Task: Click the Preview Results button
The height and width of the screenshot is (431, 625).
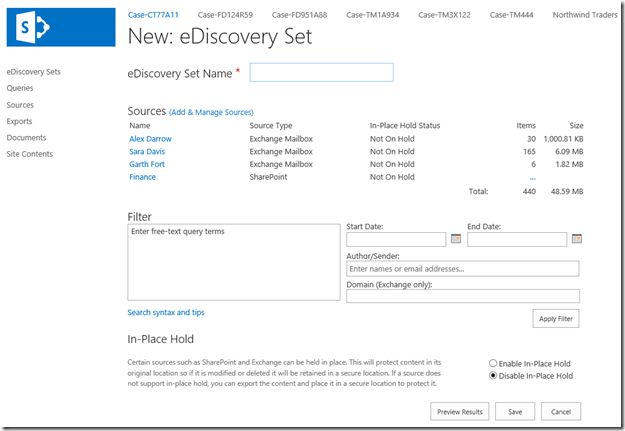Action: pyautogui.click(x=460, y=411)
